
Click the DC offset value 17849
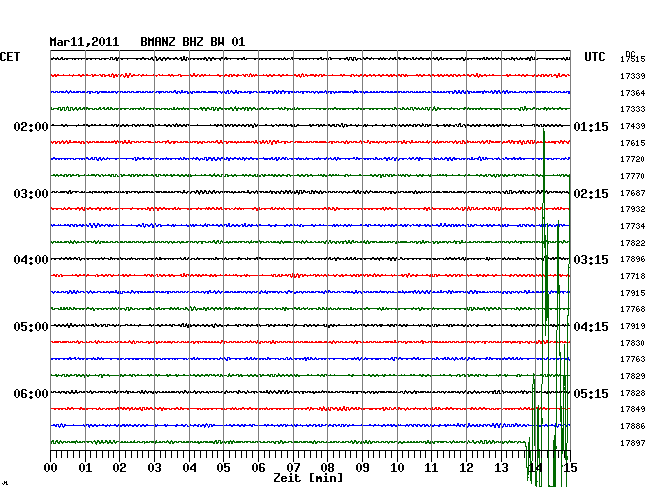633,409
